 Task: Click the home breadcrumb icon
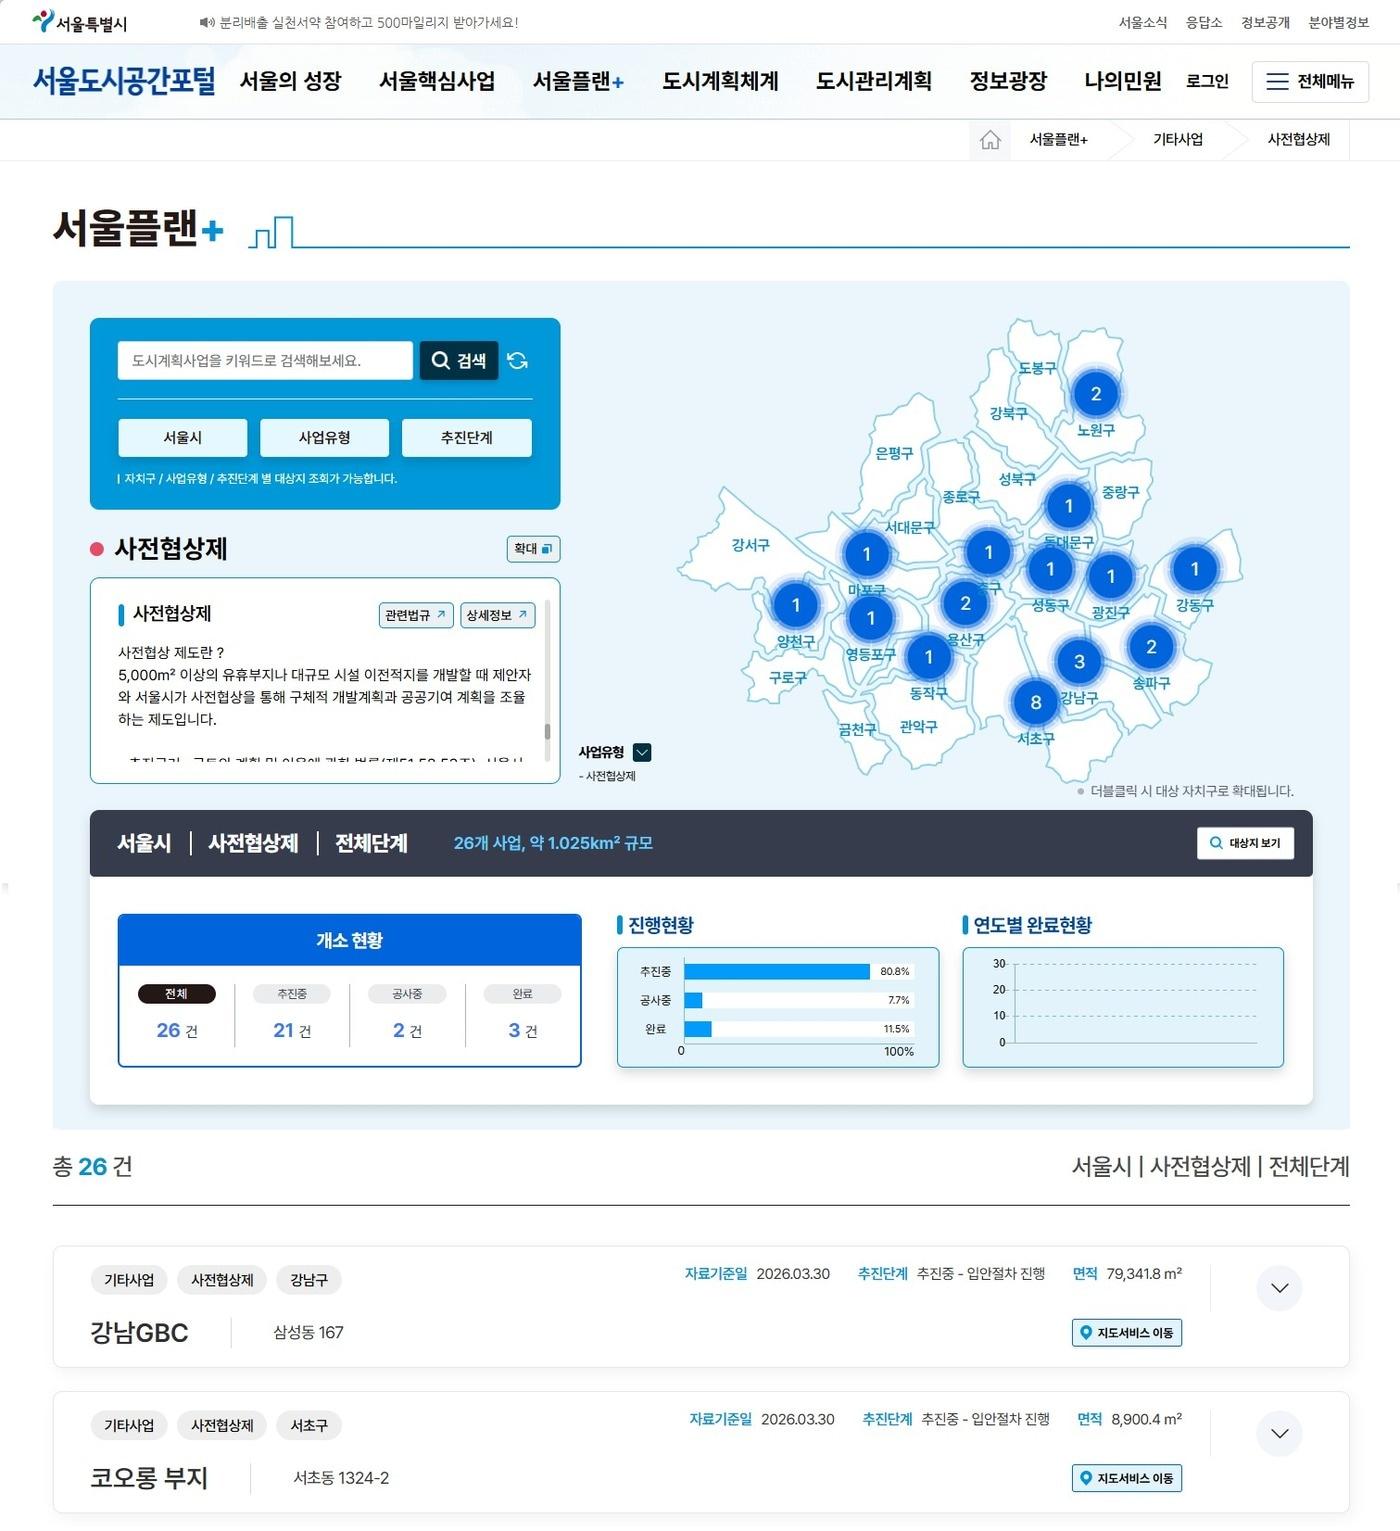(x=990, y=140)
